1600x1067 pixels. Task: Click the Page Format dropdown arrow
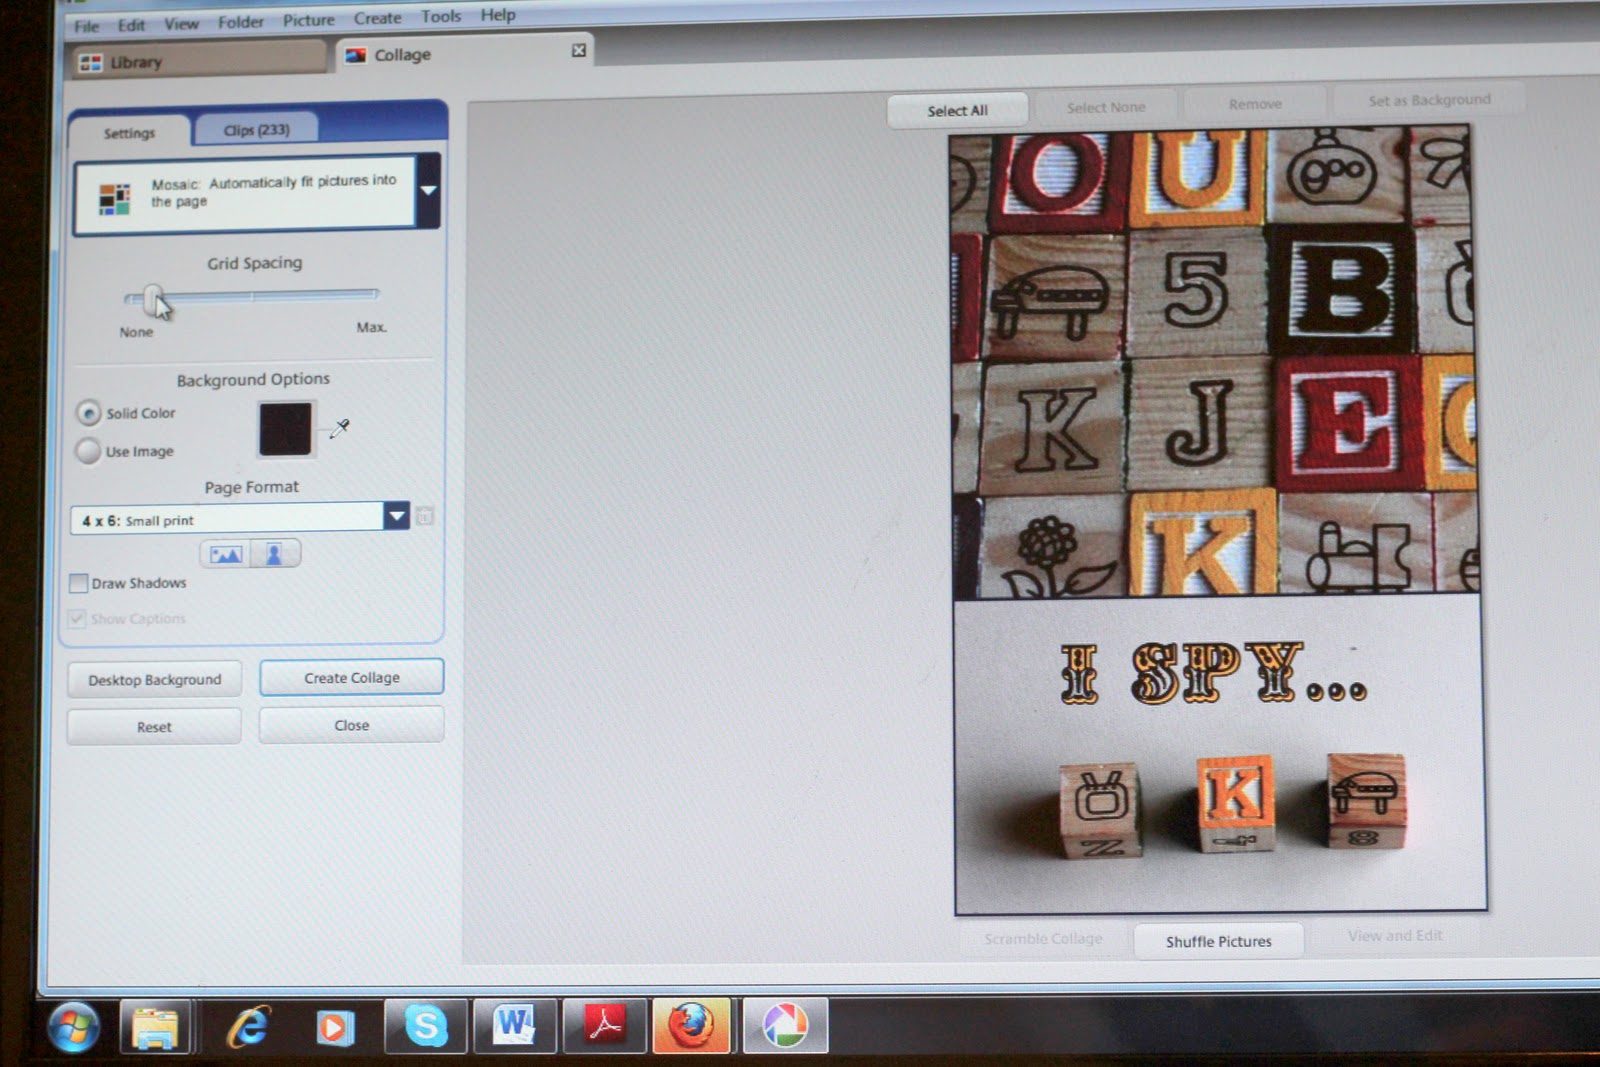tap(396, 516)
